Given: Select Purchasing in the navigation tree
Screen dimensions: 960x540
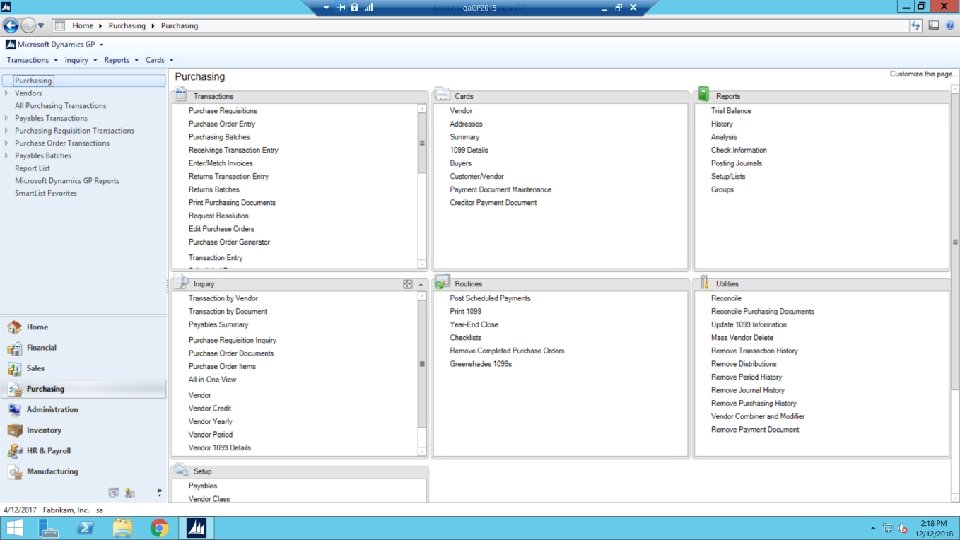Looking at the screenshot, I should click(33, 81).
